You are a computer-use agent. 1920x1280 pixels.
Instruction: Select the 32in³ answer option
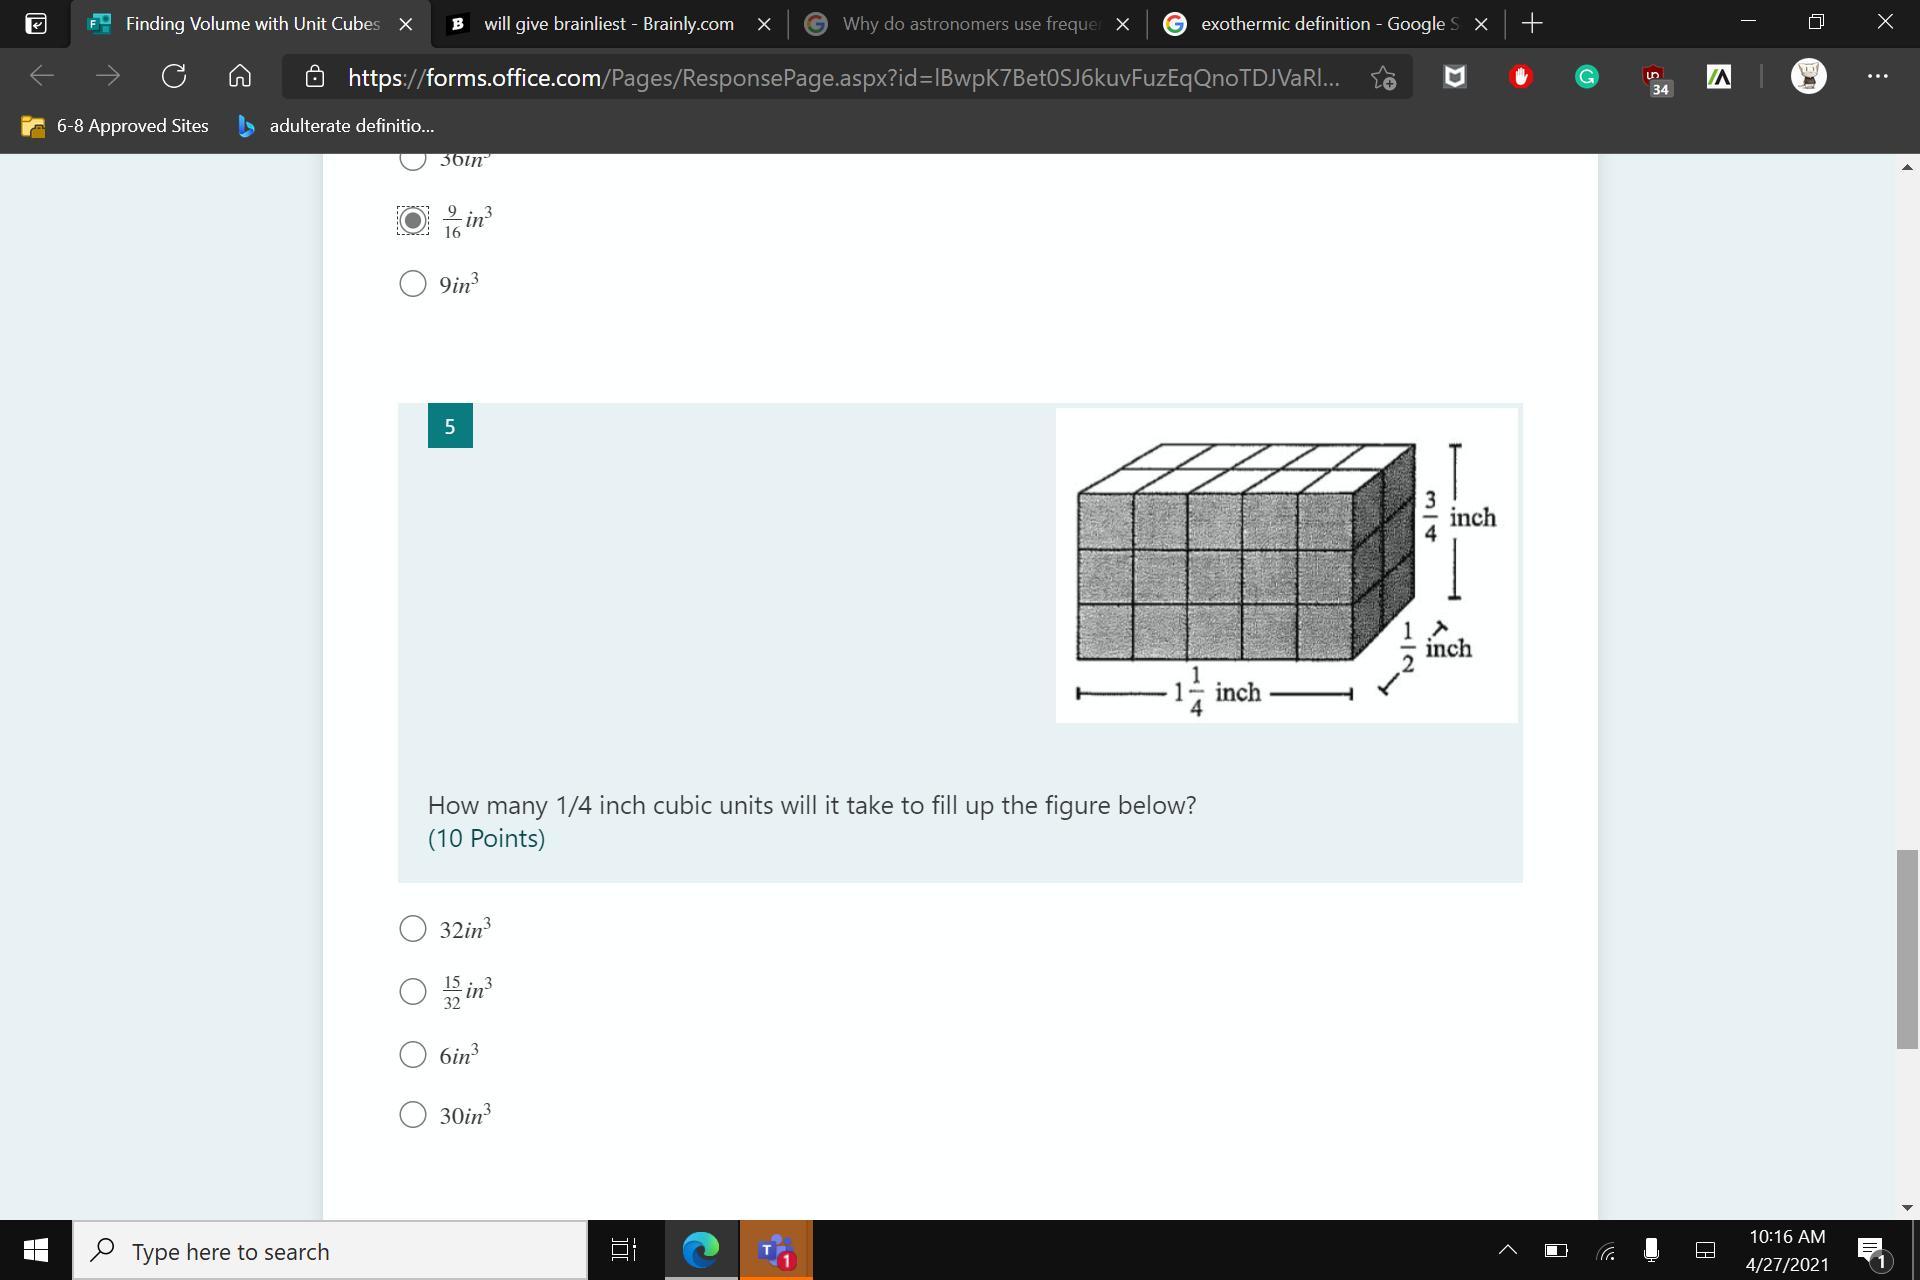(413, 929)
